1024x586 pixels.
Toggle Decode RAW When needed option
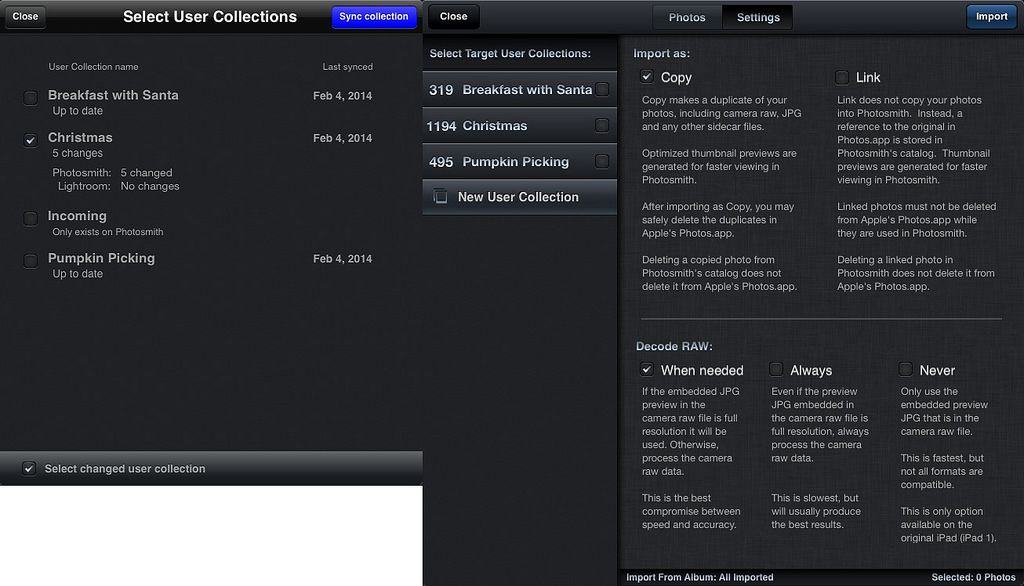coord(647,369)
